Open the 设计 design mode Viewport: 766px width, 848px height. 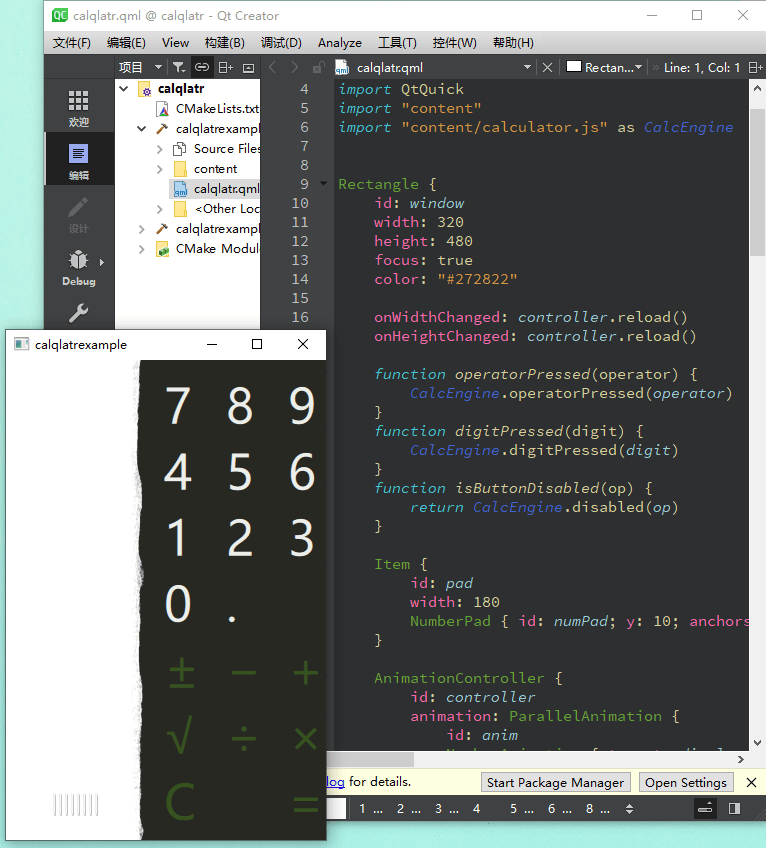pos(79,214)
